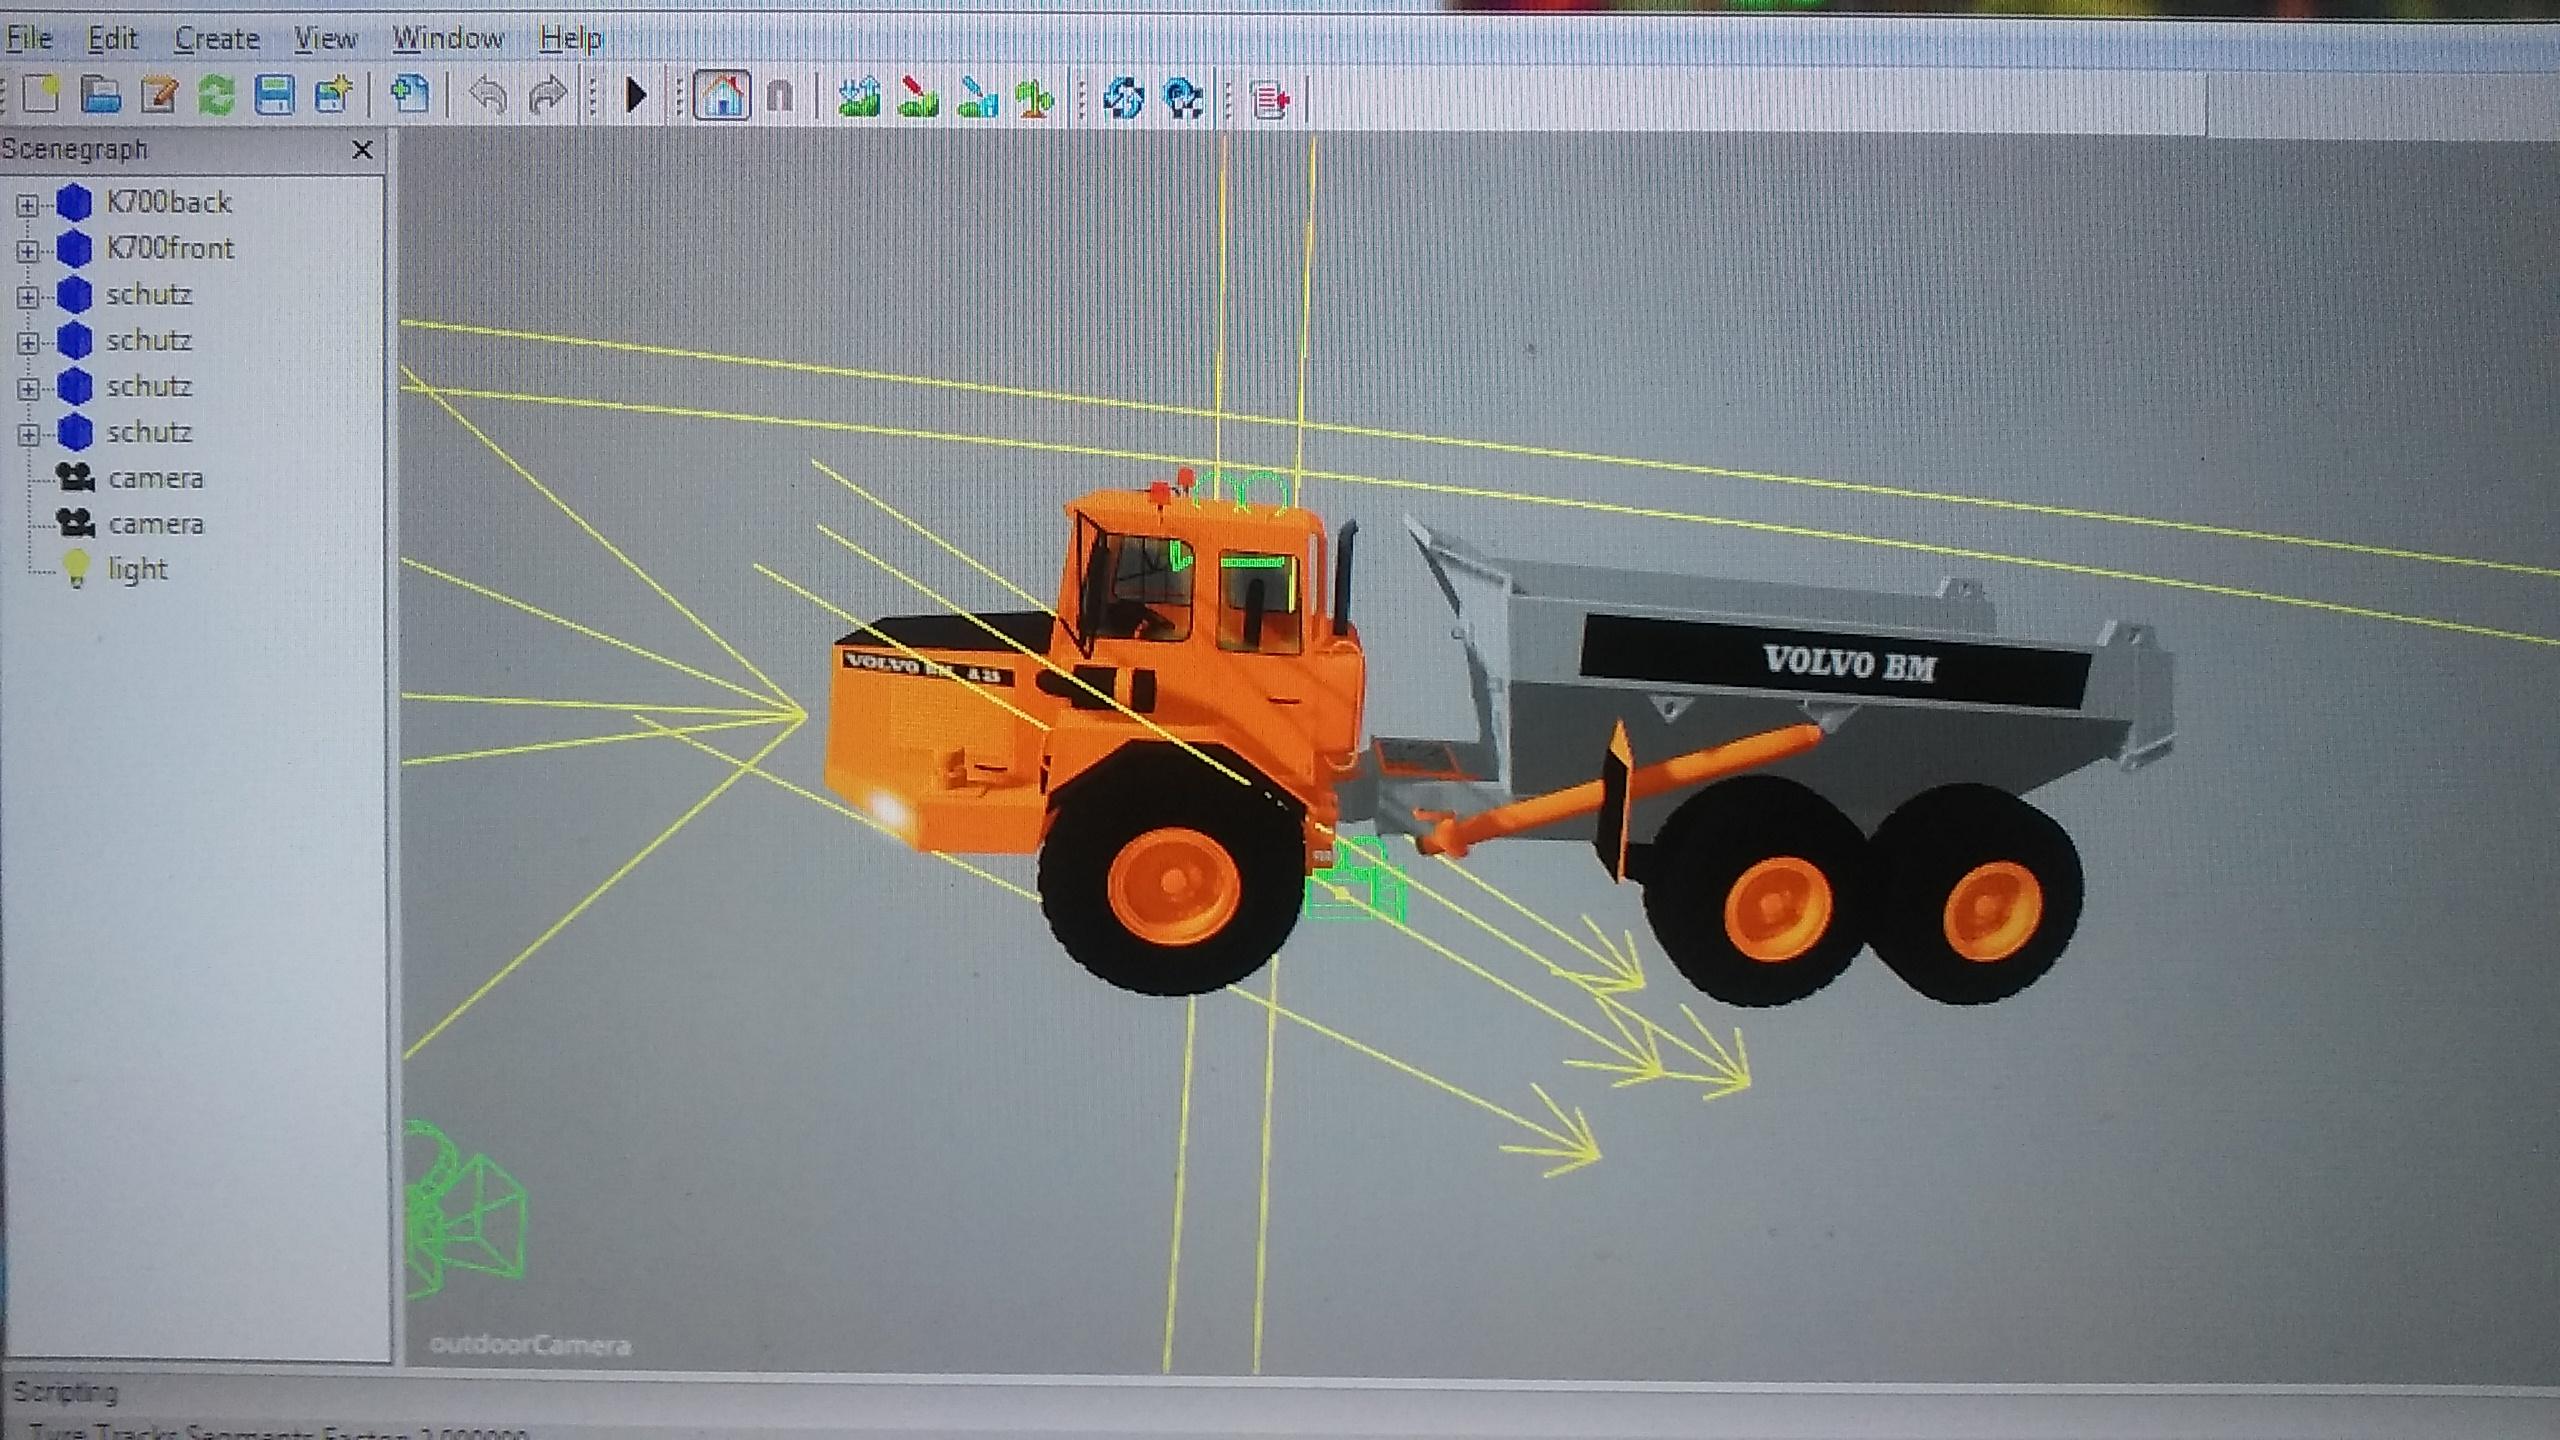Click the foliage tree placement icon
The image size is (2560, 1440).
[1035, 98]
